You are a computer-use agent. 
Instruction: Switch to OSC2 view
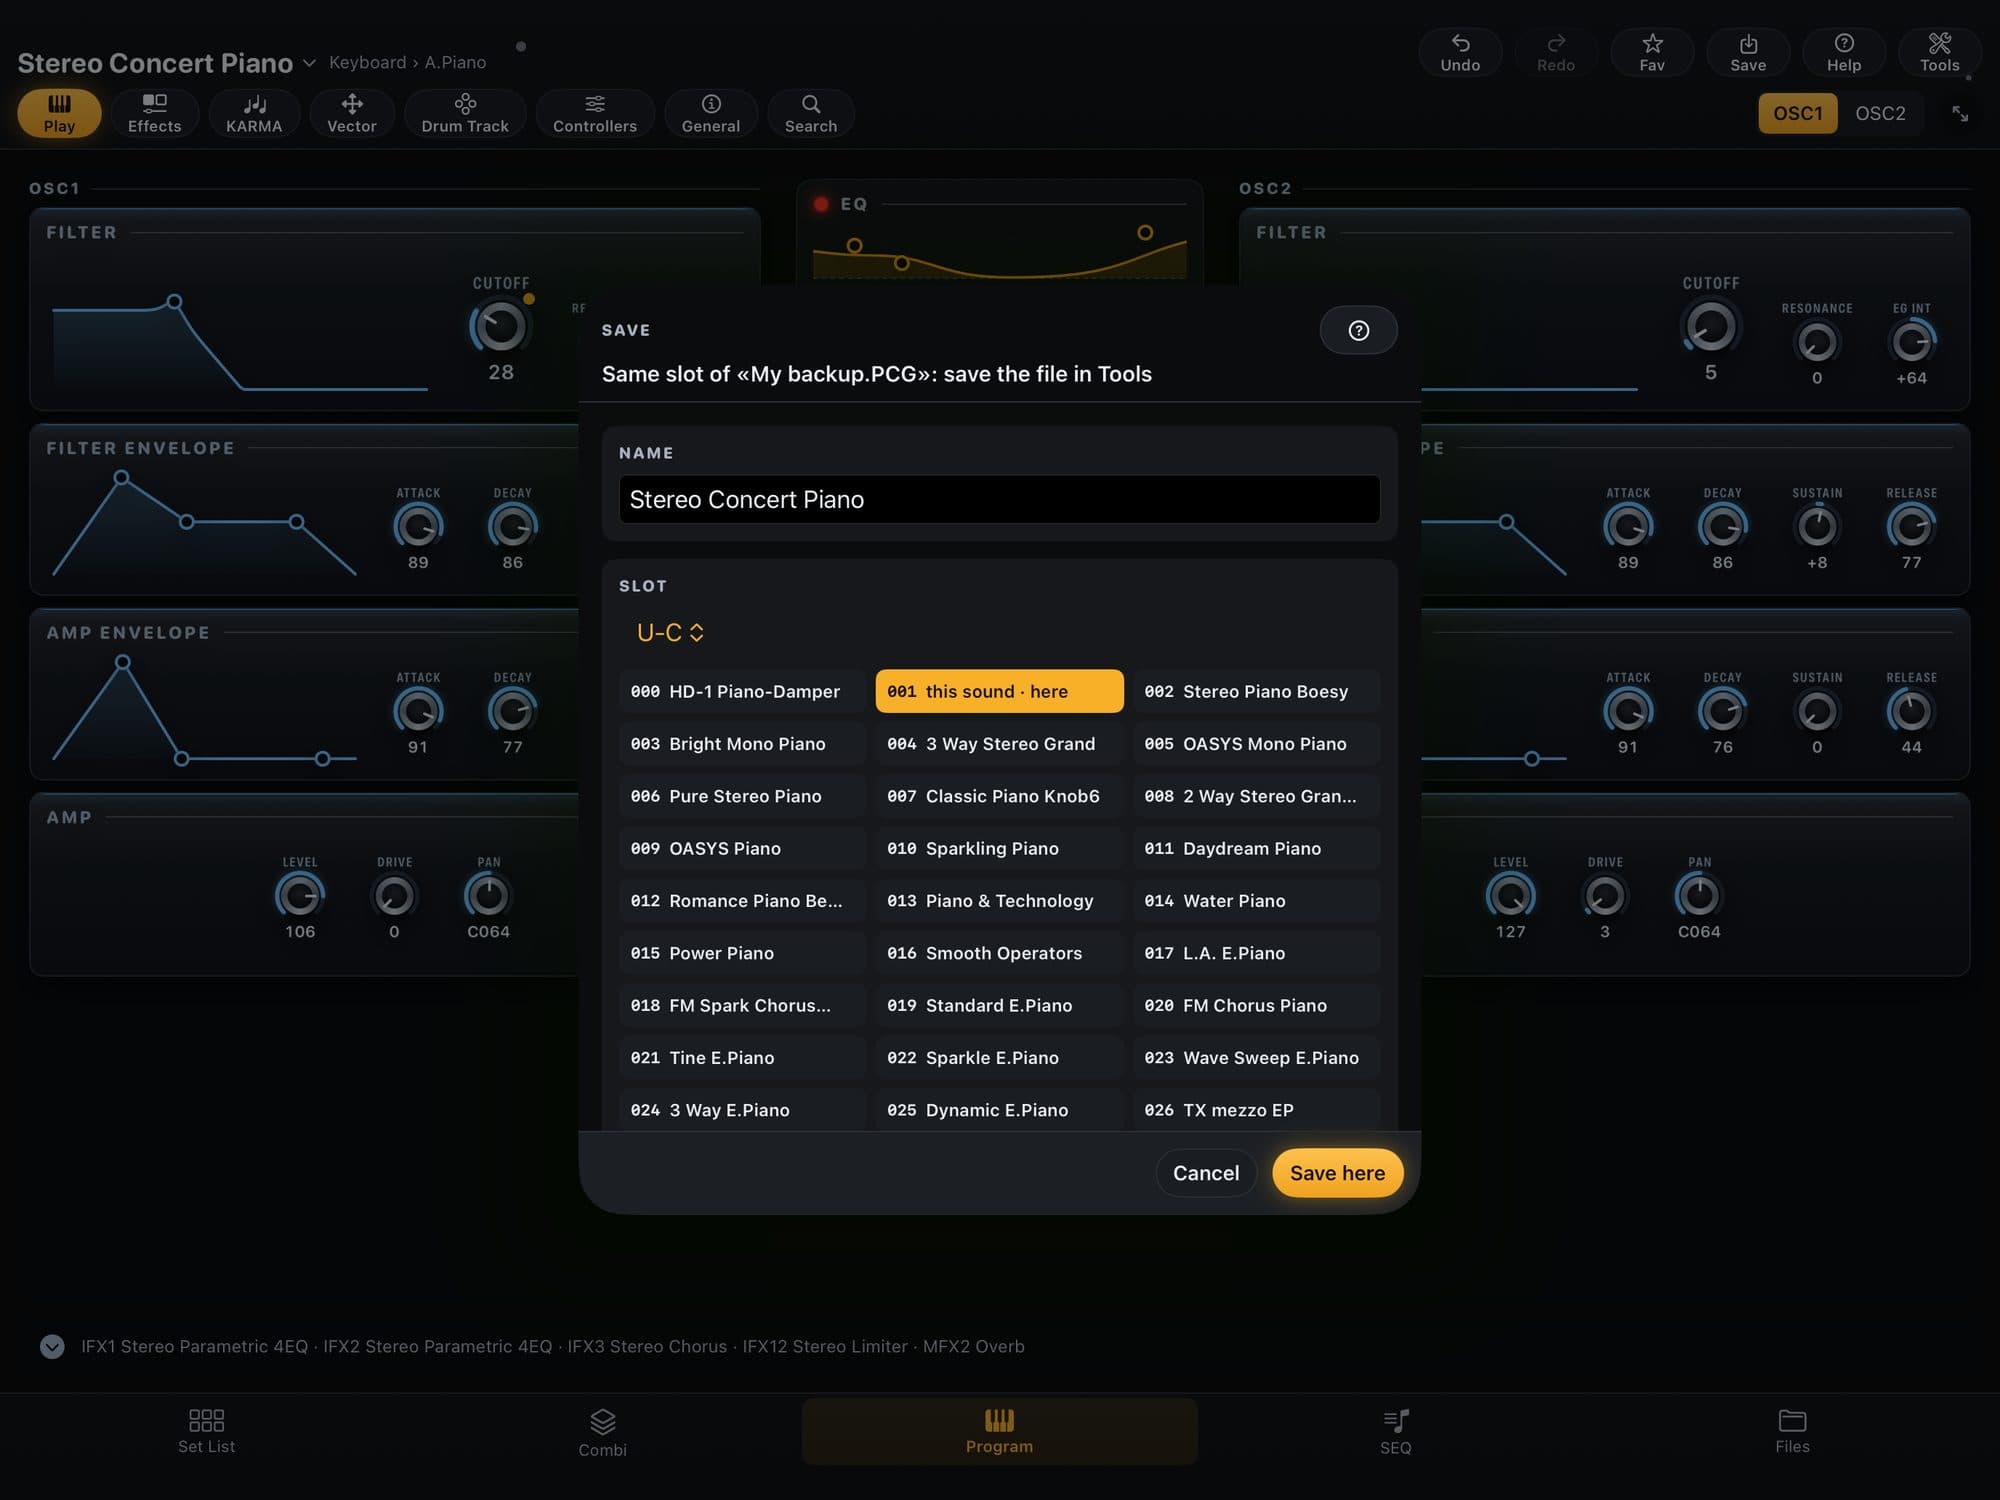[1880, 113]
